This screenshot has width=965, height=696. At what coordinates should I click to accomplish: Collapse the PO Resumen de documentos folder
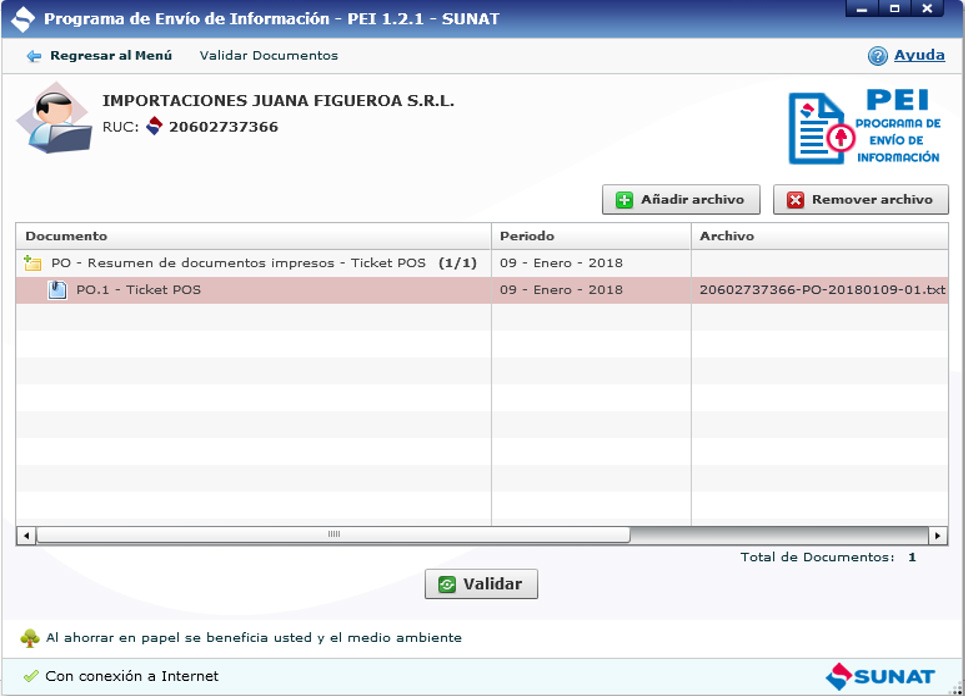[x=33, y=263]
